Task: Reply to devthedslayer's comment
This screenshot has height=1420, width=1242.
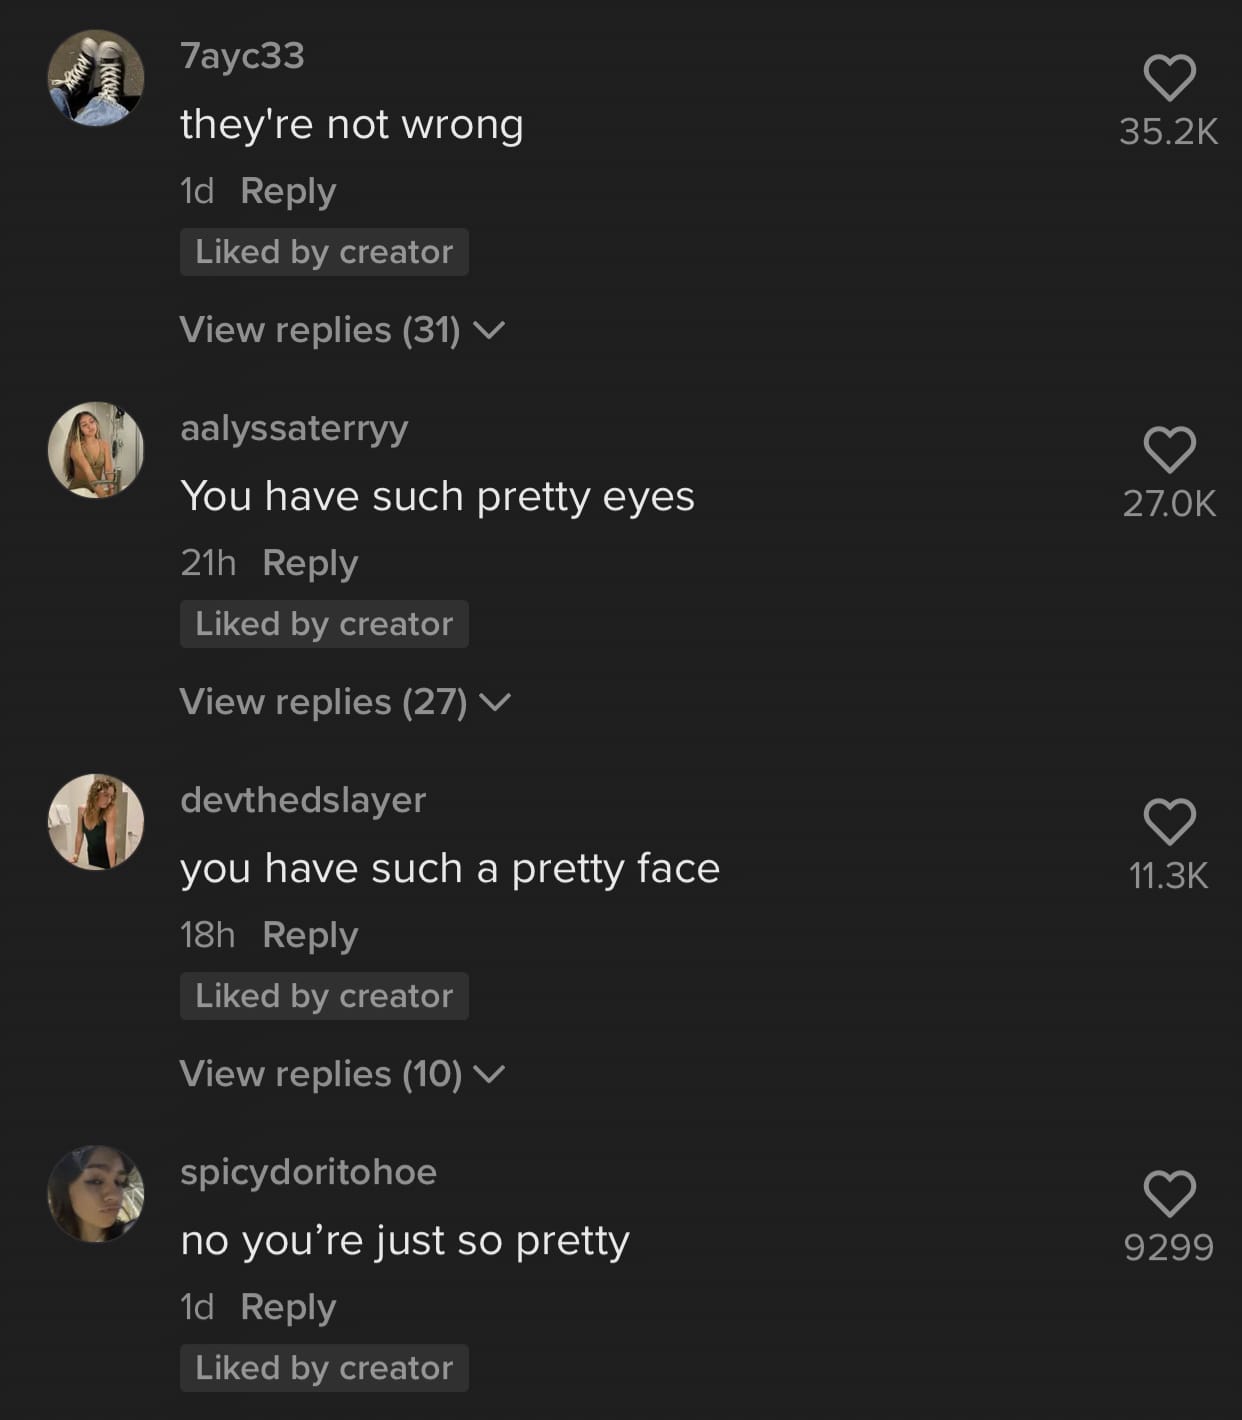Action: click(x=310, y=935)
